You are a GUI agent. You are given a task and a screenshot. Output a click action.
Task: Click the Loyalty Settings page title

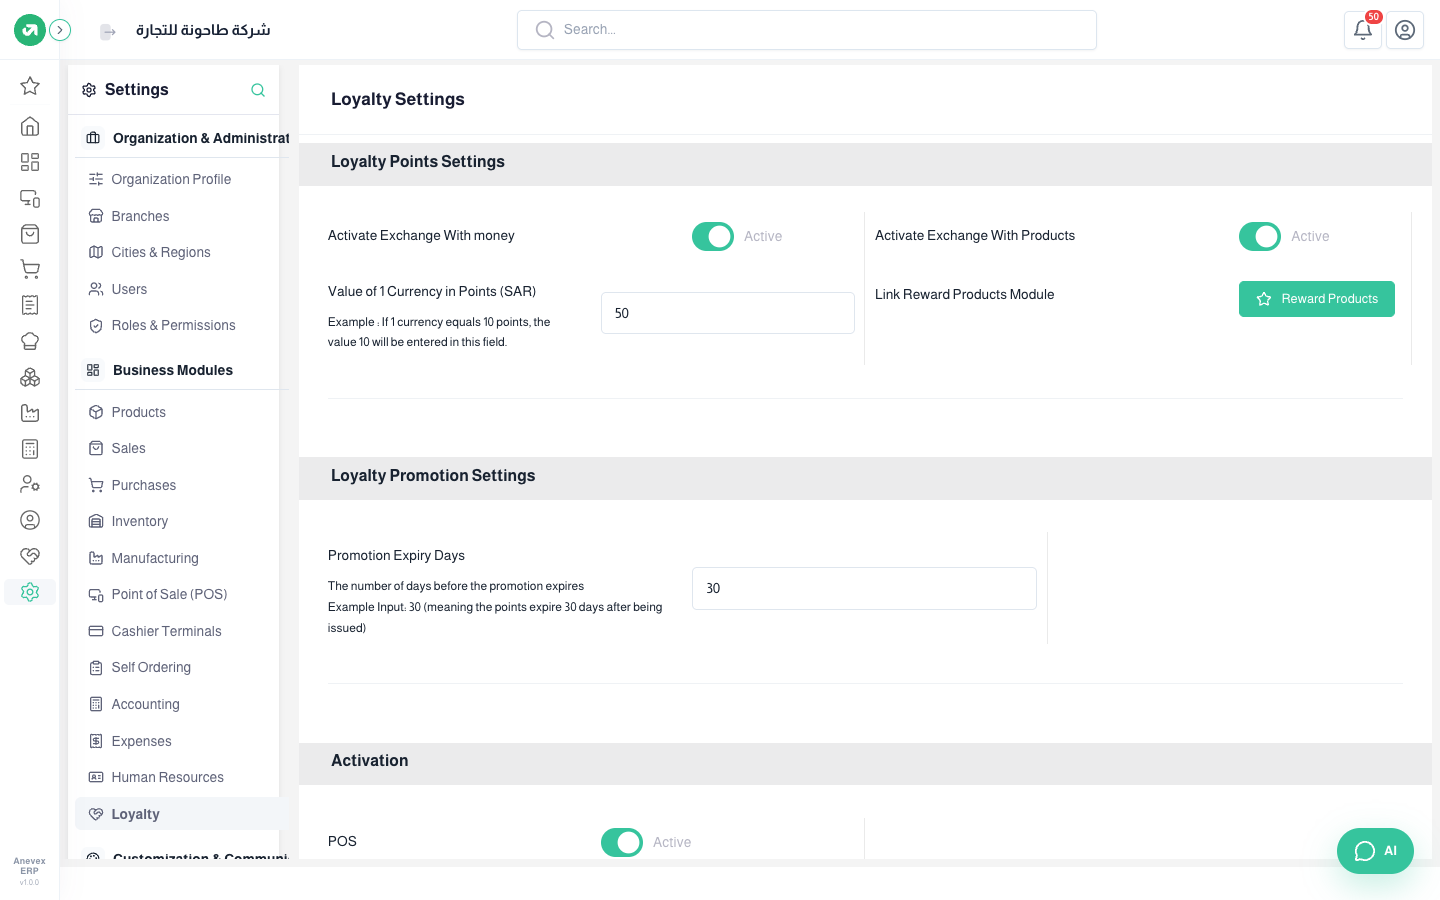pos(398,99)
